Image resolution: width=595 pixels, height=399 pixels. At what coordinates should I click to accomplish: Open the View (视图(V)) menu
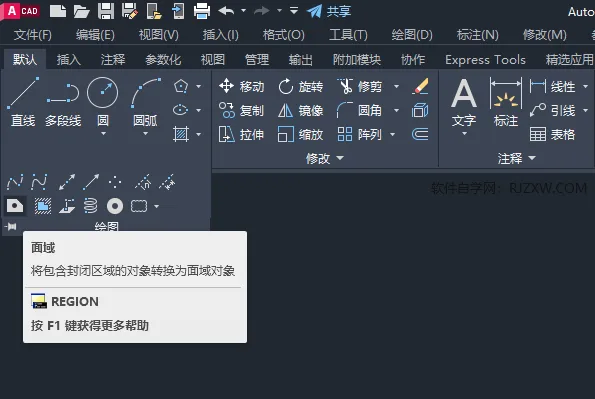pos(159,35)
